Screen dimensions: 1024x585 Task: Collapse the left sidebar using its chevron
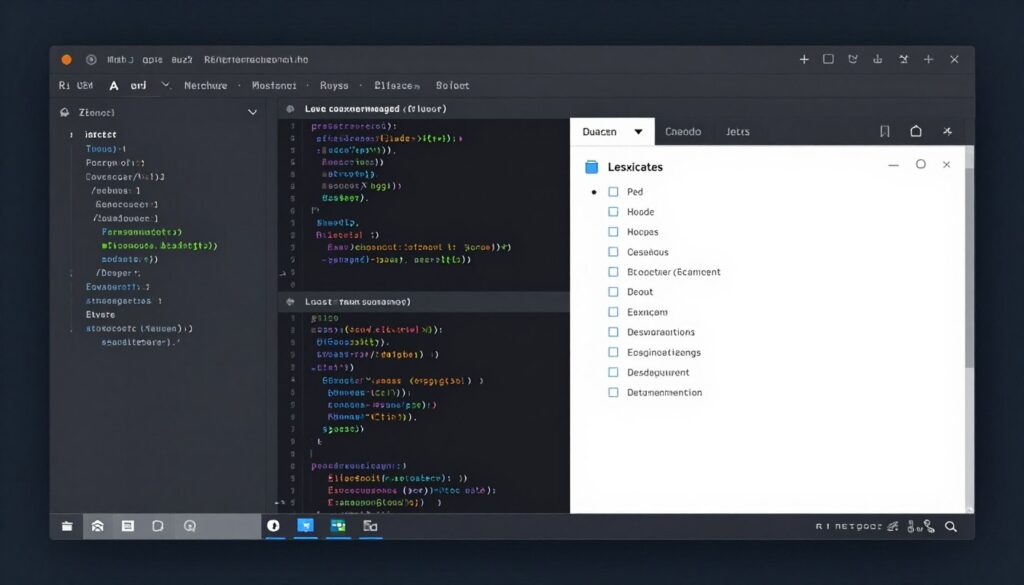point(252,113)
